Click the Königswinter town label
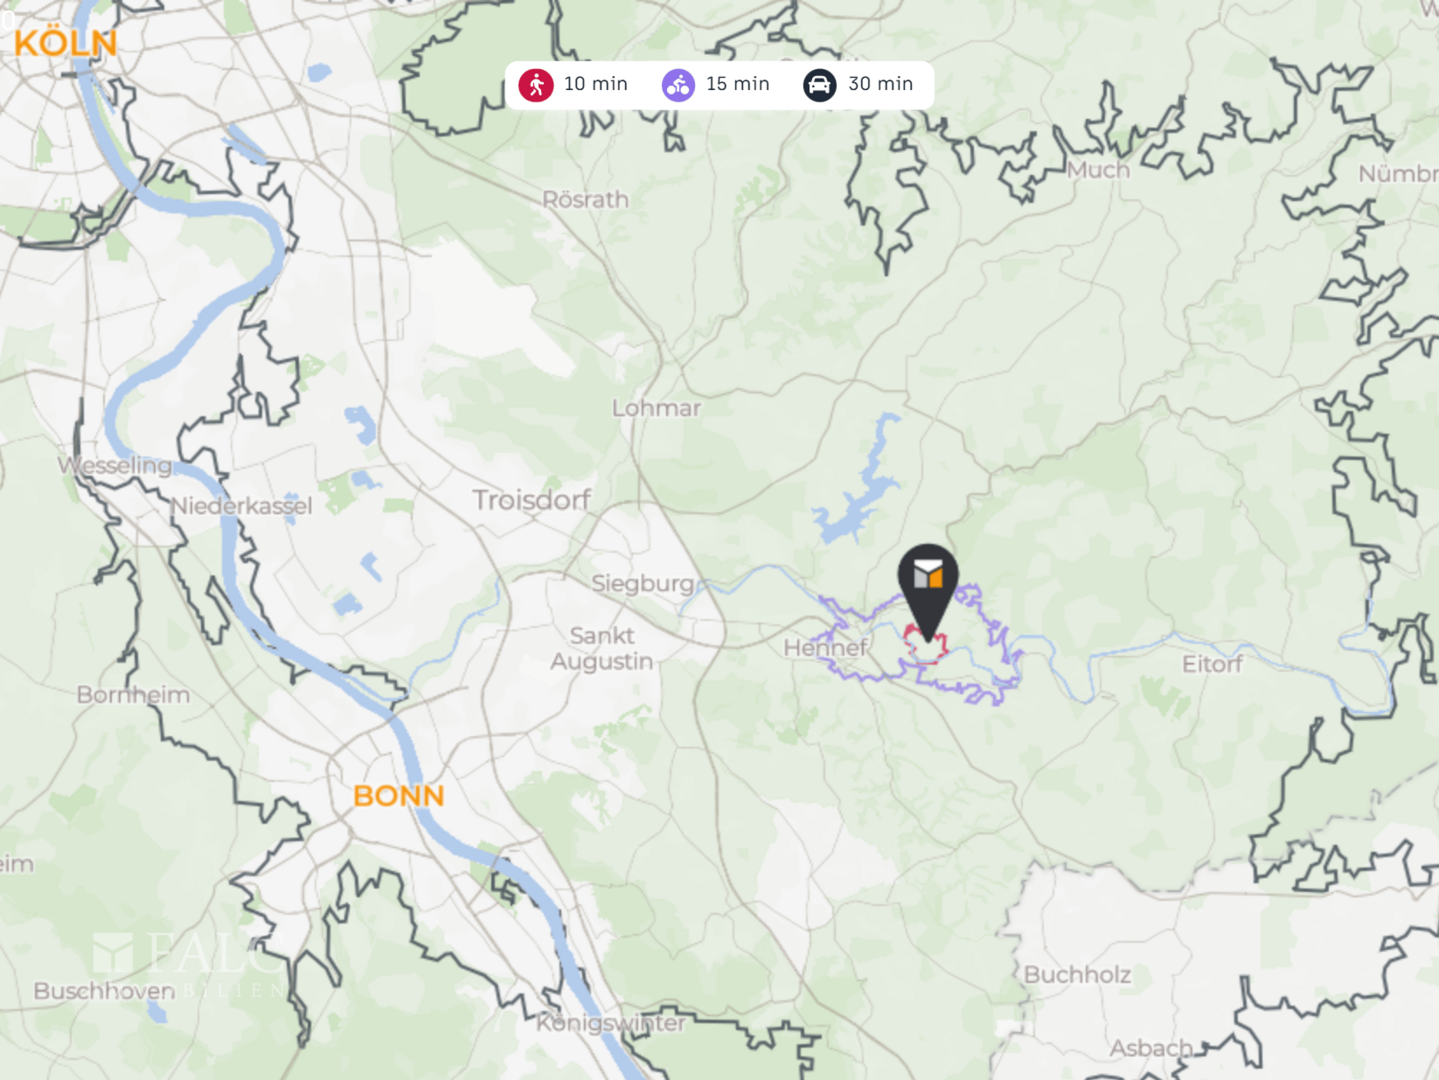Screen dimensions: 1439x1080 (x=611, y=1023)
